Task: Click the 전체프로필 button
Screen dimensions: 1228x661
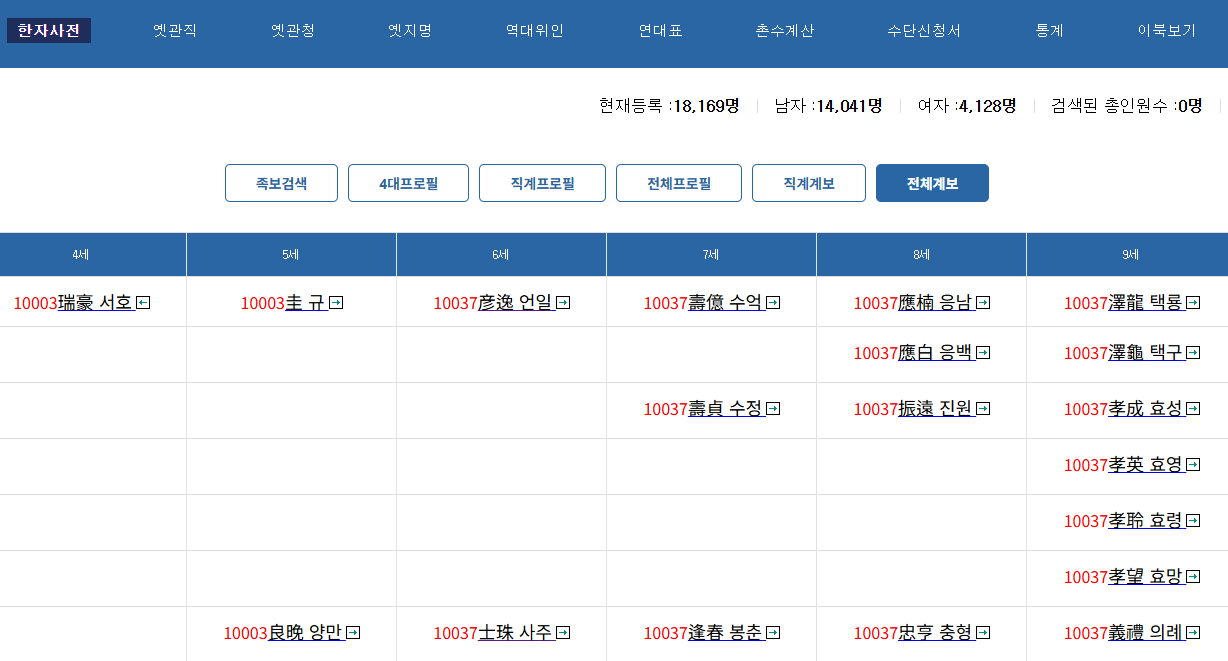Action: point(679,183)
